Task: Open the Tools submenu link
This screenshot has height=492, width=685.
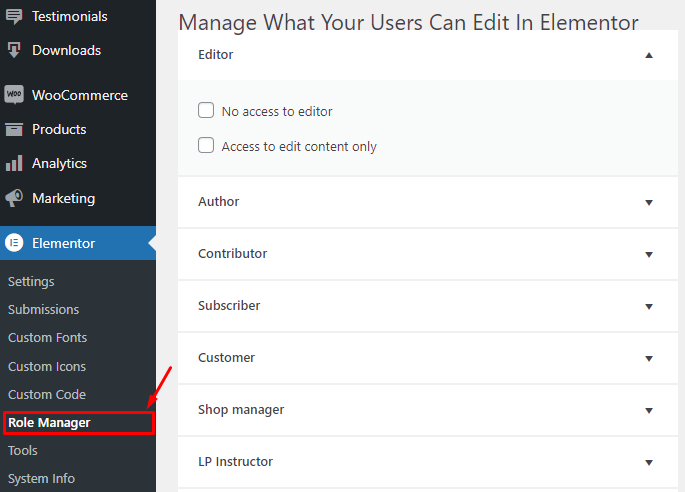Action: point(23,450)
